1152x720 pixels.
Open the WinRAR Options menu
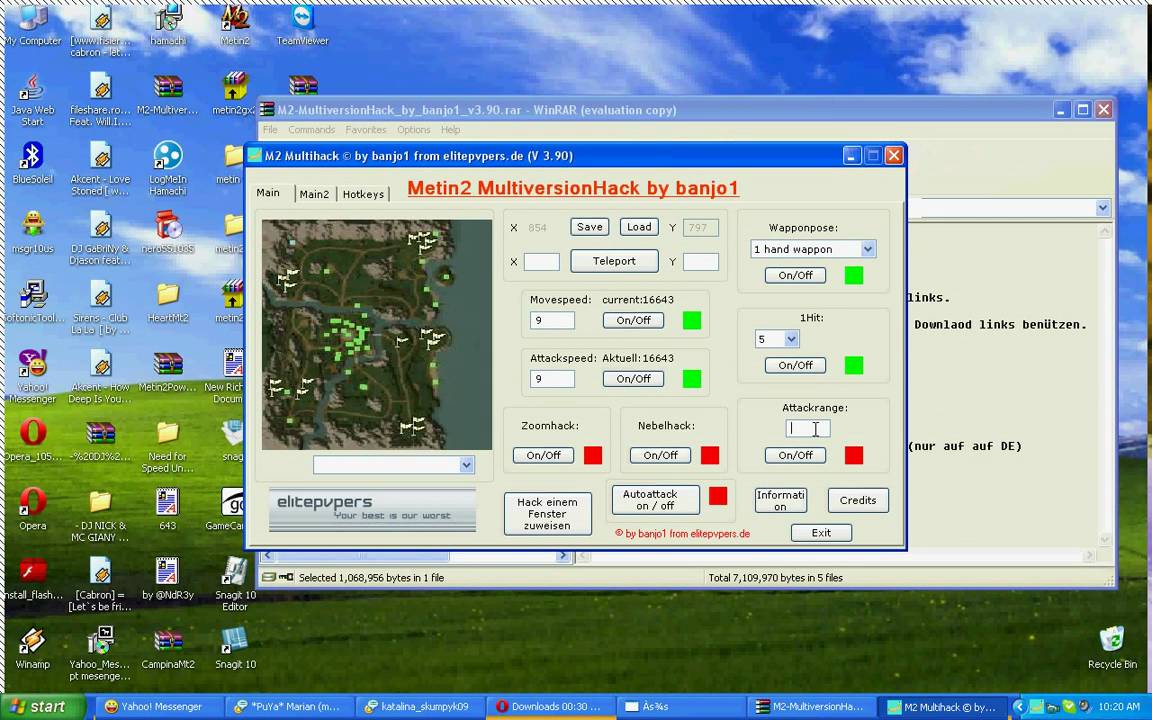414,129
